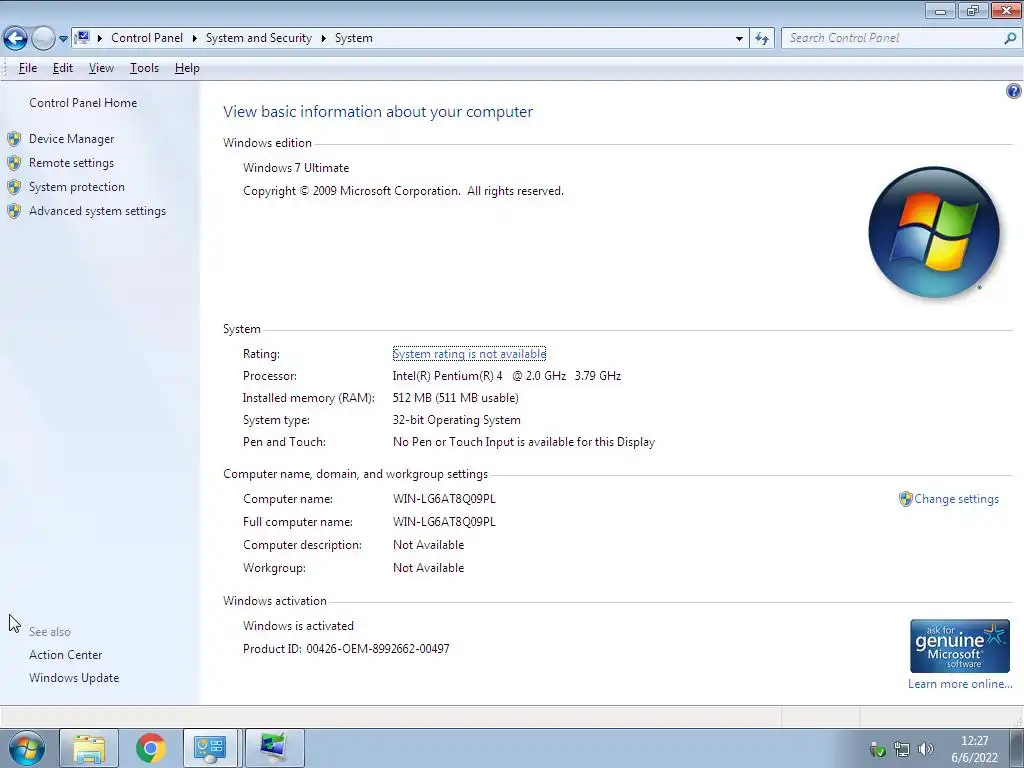Click the Search Control Panel field

[x=893, y=39]
